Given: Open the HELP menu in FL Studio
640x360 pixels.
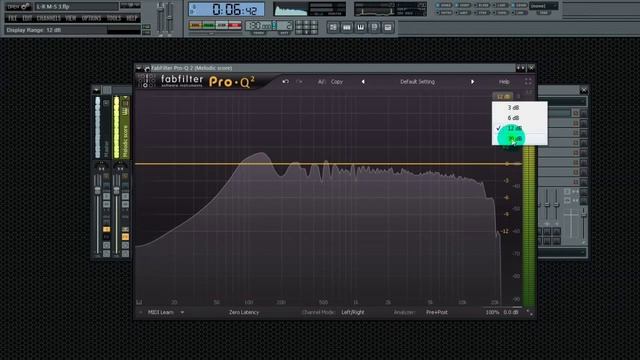Looking at the screenshot, I should pos(131,18).
